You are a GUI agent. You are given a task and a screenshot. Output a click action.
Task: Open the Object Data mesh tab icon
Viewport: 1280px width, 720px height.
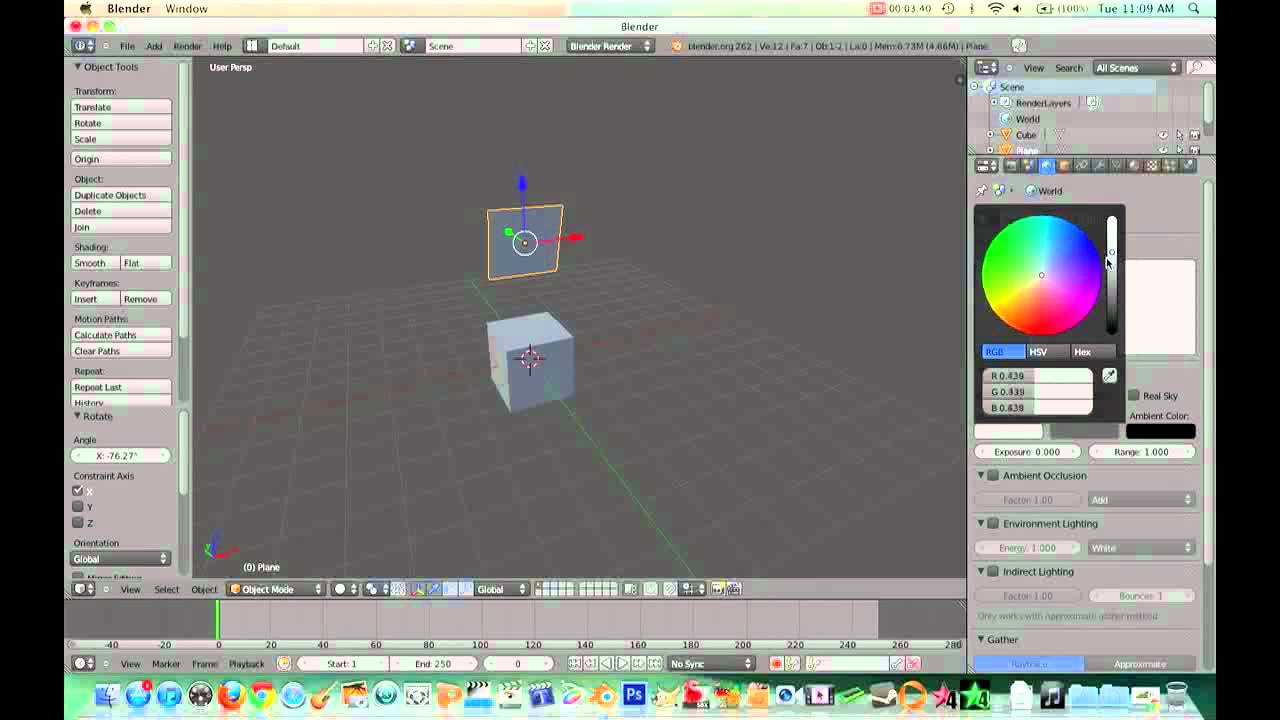(x=1116, y=166)
